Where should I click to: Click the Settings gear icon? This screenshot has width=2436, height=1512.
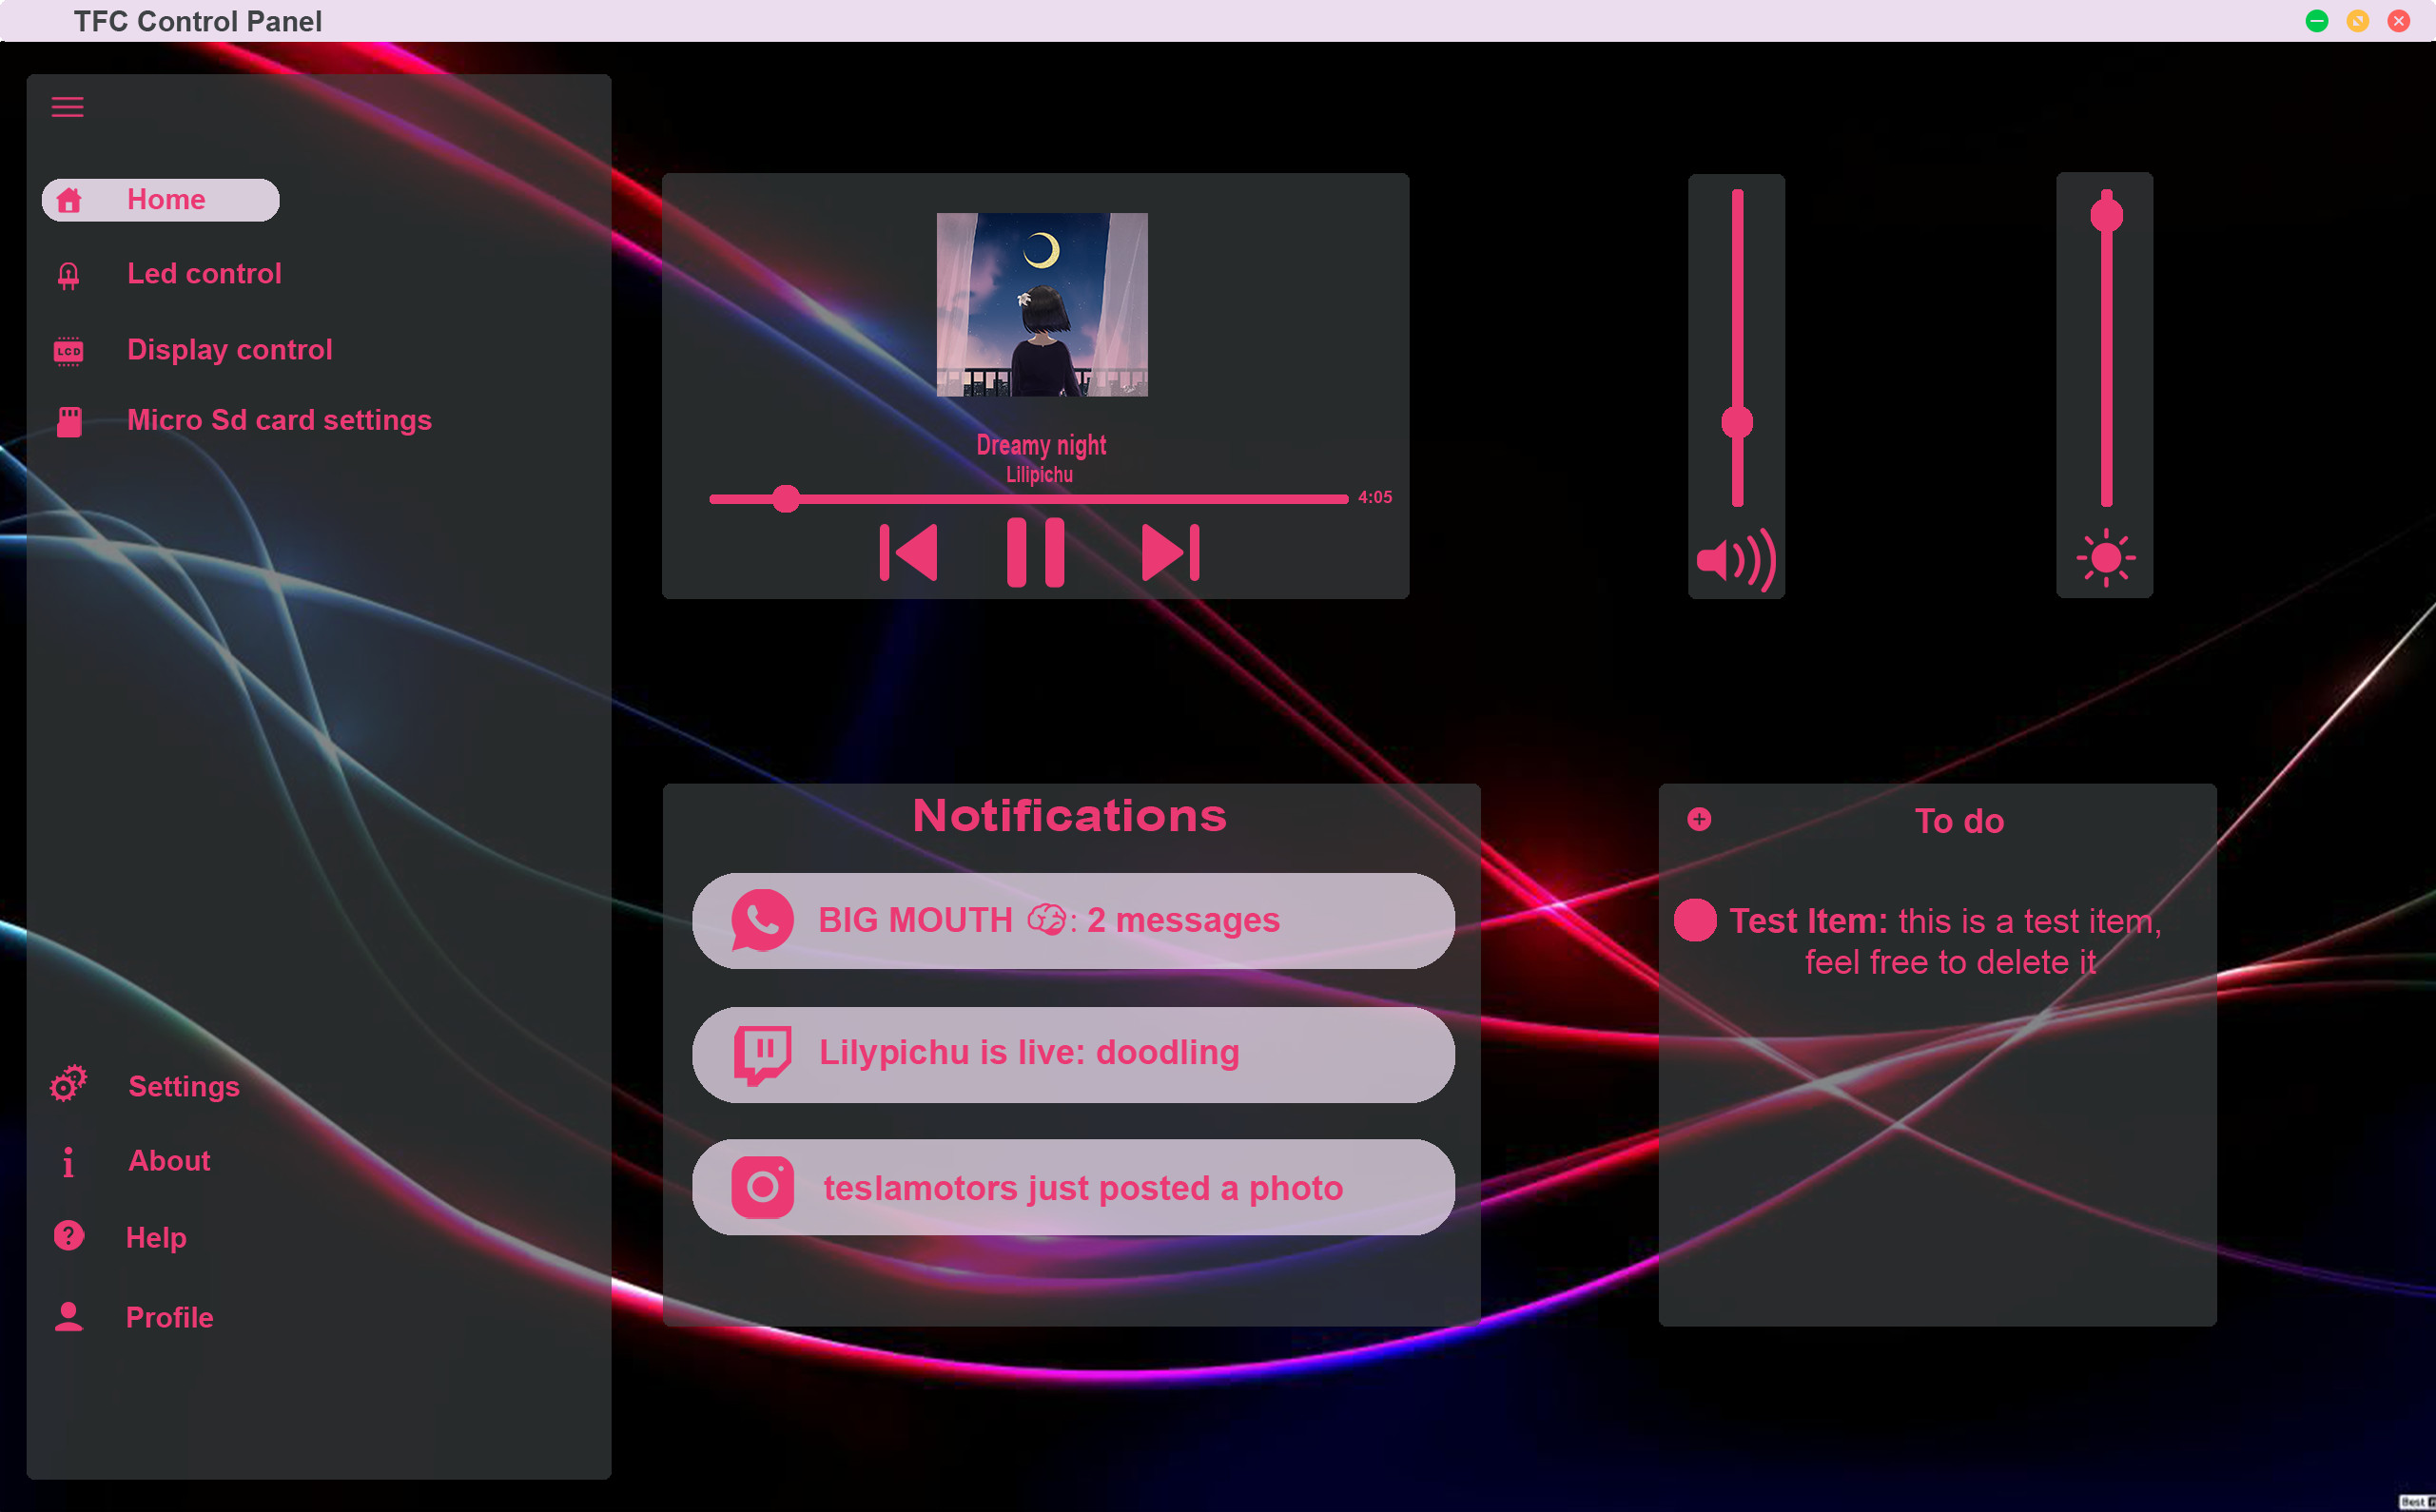point(68,1084)
